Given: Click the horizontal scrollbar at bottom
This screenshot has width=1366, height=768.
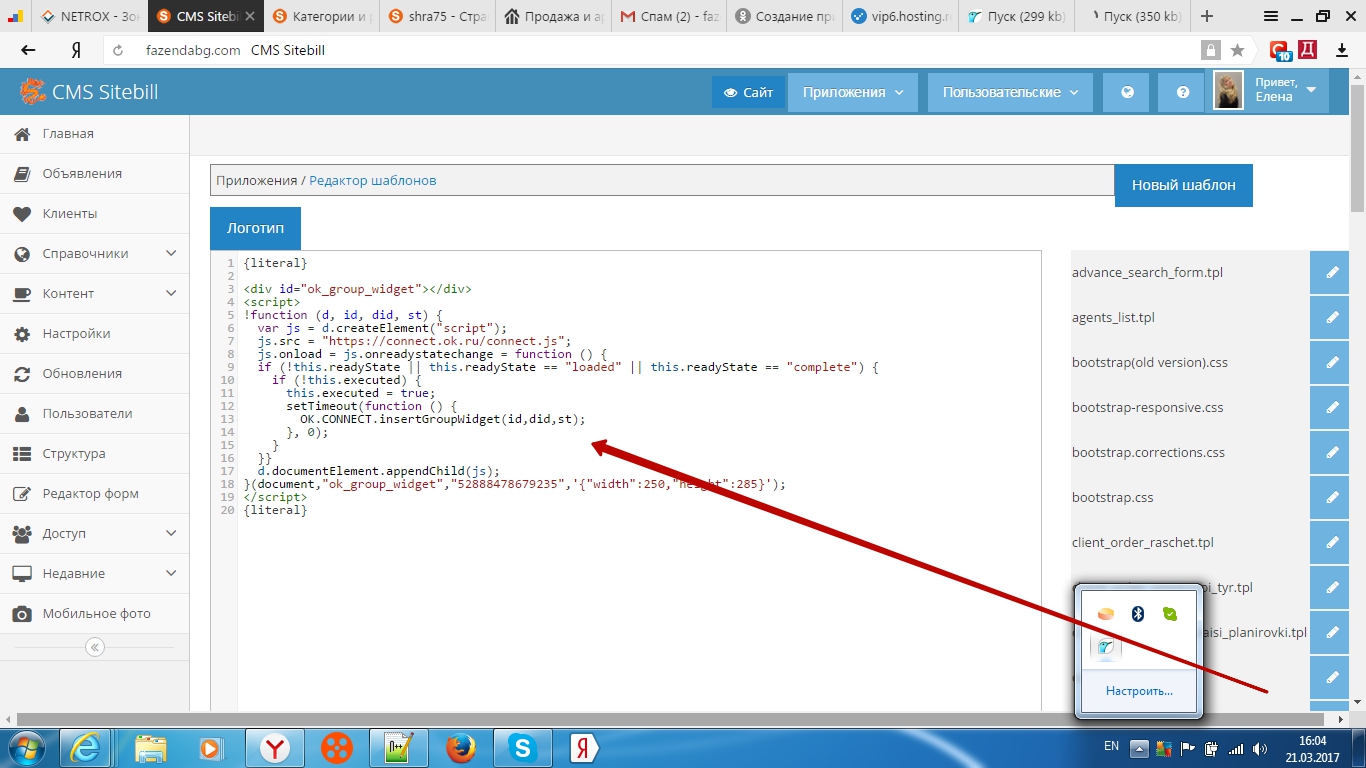Looking at the screenshot, I should pyautogui.click(x=669, y=719).
